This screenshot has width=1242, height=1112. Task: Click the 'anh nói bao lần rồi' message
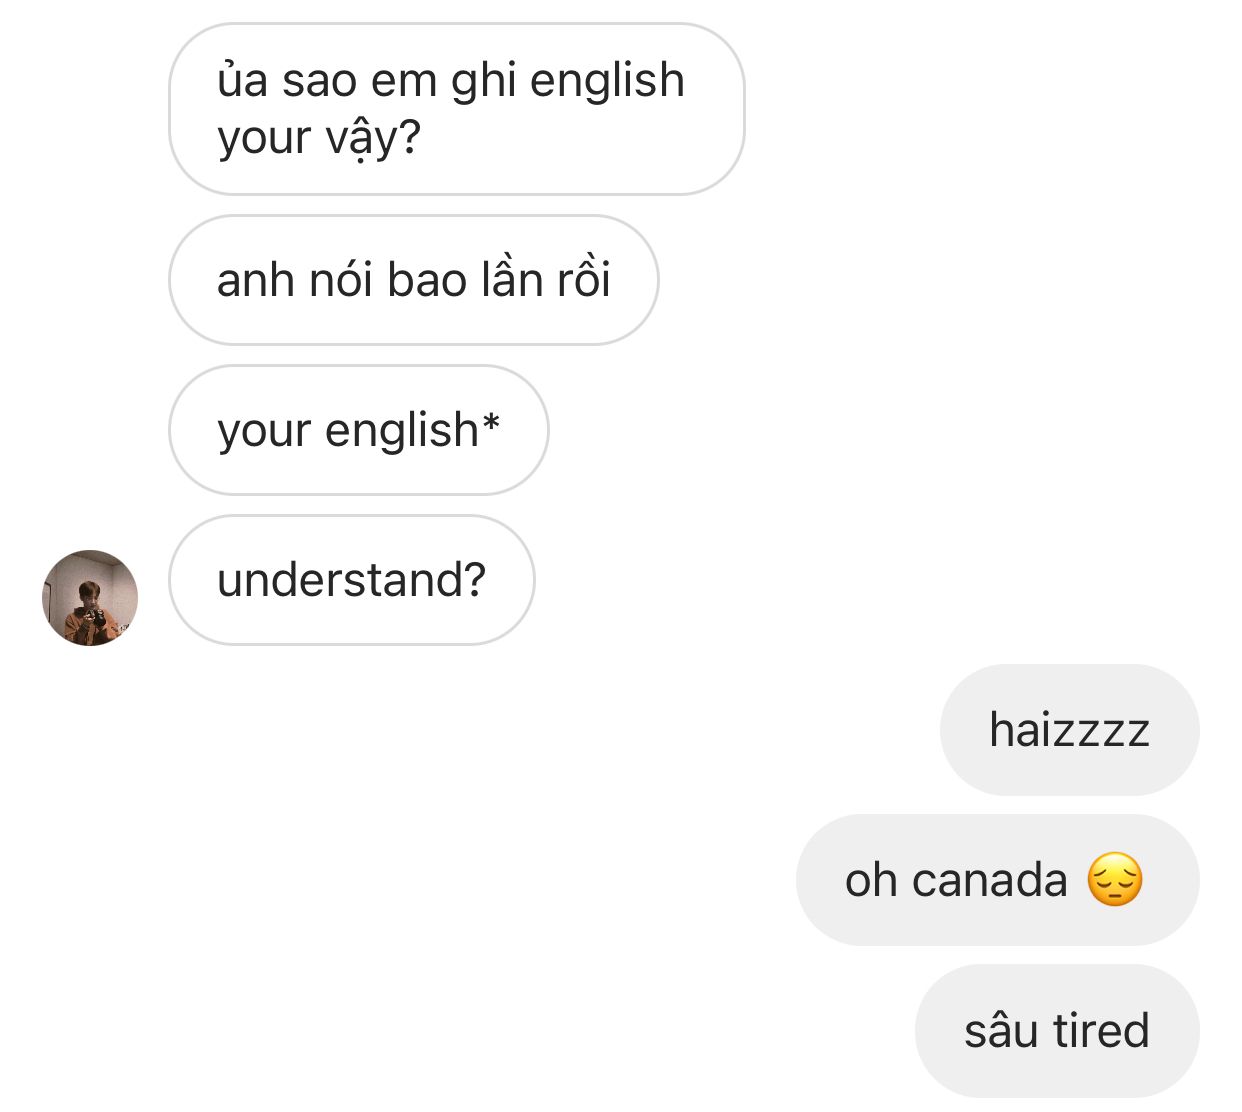[x=414, y=280]
